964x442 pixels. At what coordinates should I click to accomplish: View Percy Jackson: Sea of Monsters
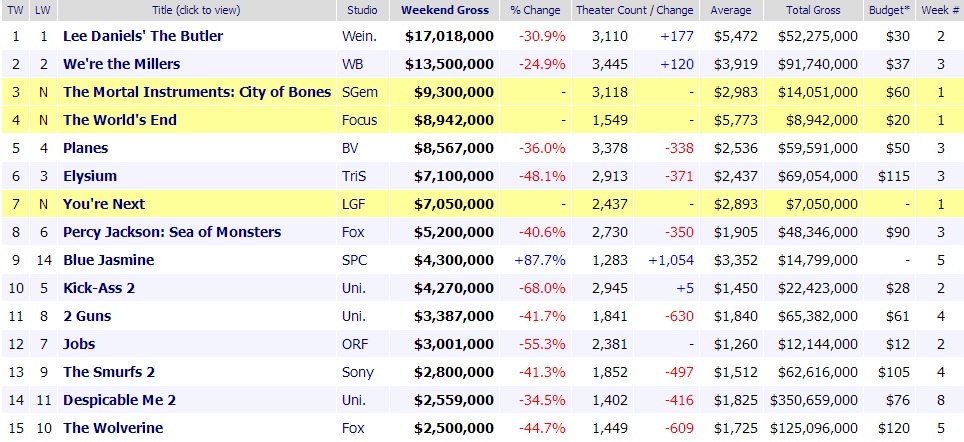[x=172, y=232]
